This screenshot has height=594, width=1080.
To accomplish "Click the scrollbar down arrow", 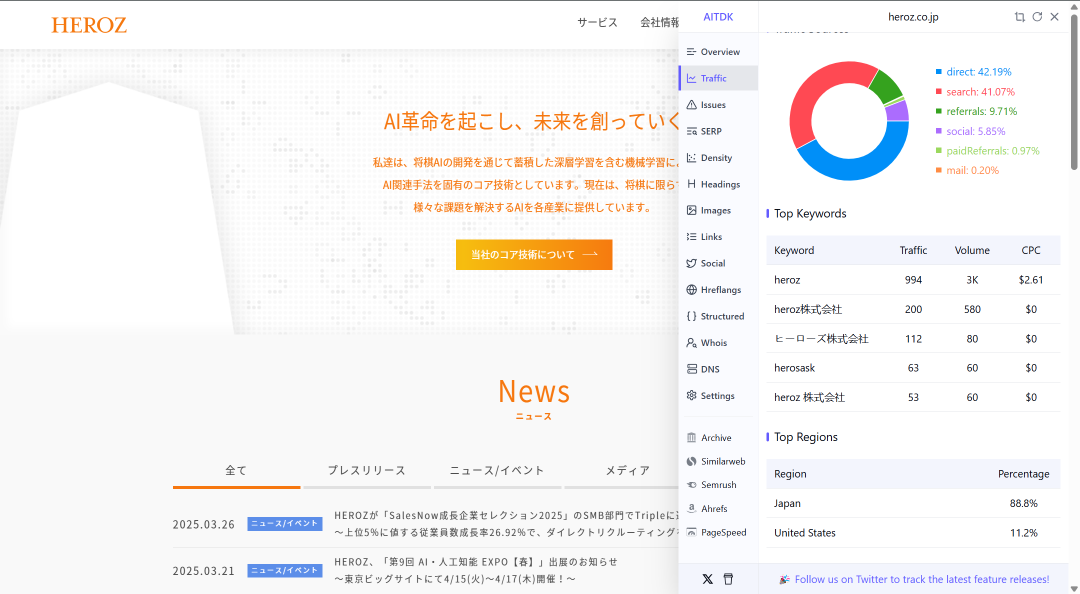I will pos(1074,588).
